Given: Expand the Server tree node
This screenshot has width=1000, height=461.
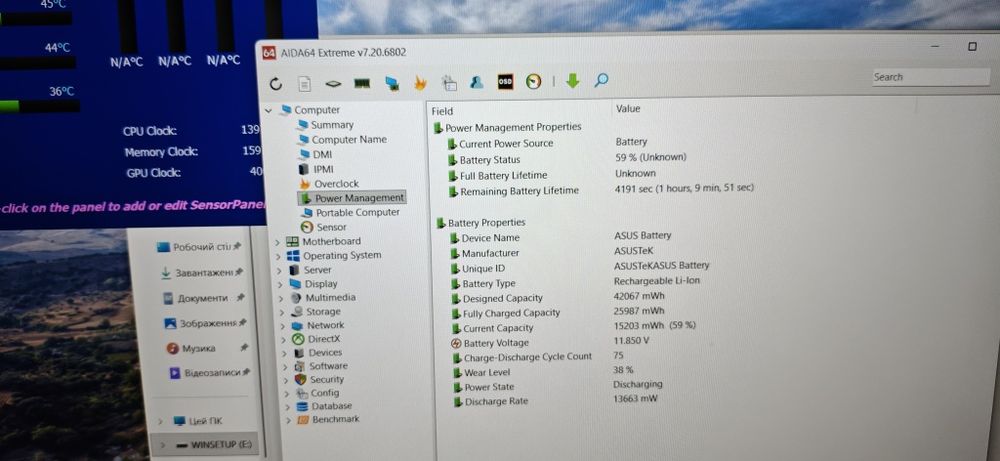Looking at the screenshot, I should [x=279, y=270].
